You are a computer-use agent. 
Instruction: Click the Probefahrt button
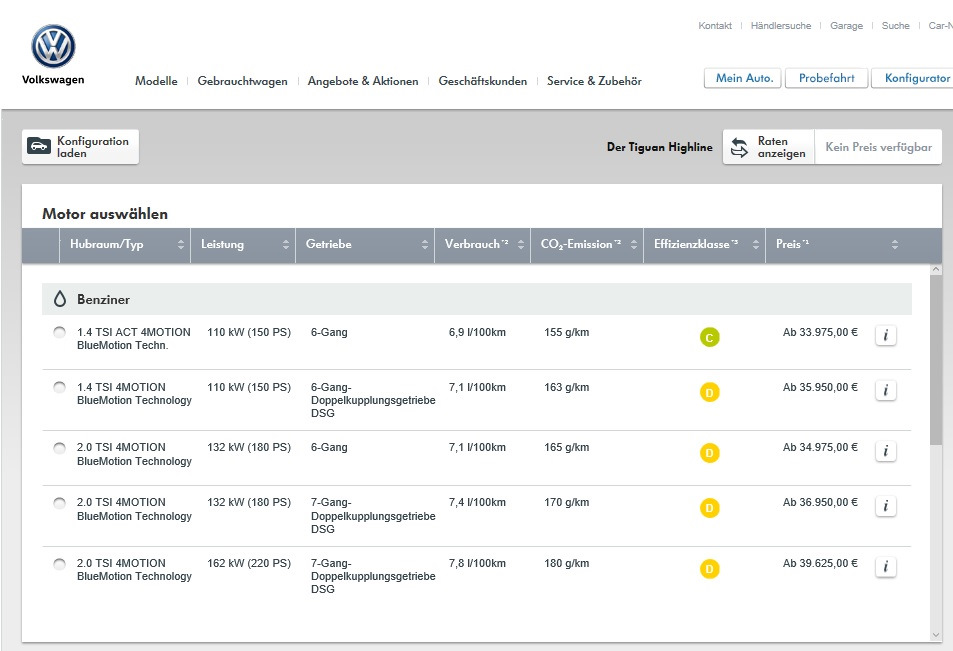[825, 78]
